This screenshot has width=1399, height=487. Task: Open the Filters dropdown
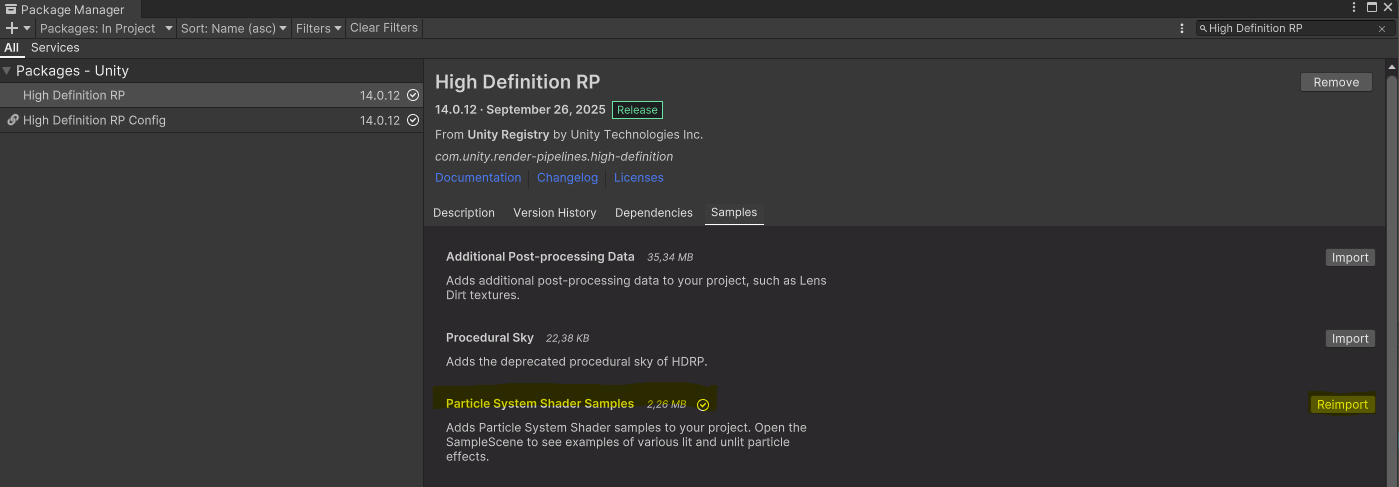pos(318,28)
